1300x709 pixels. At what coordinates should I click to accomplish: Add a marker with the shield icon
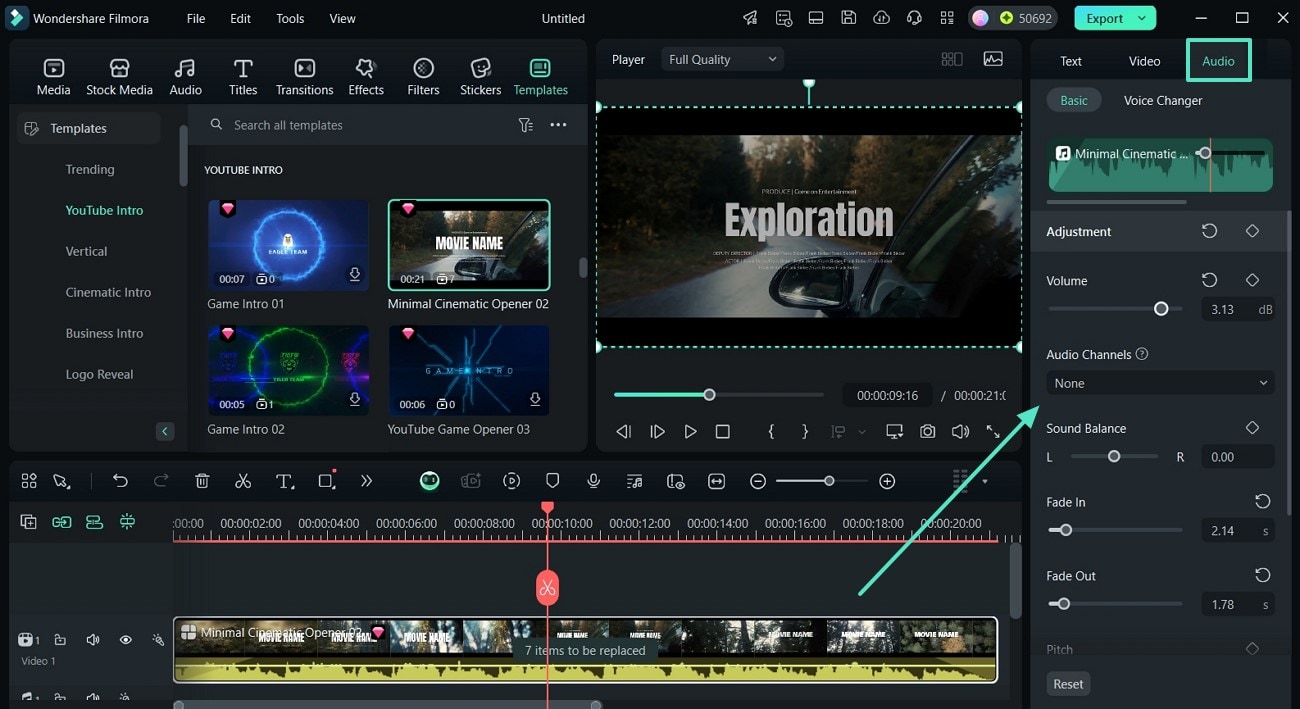coord(552,481)
